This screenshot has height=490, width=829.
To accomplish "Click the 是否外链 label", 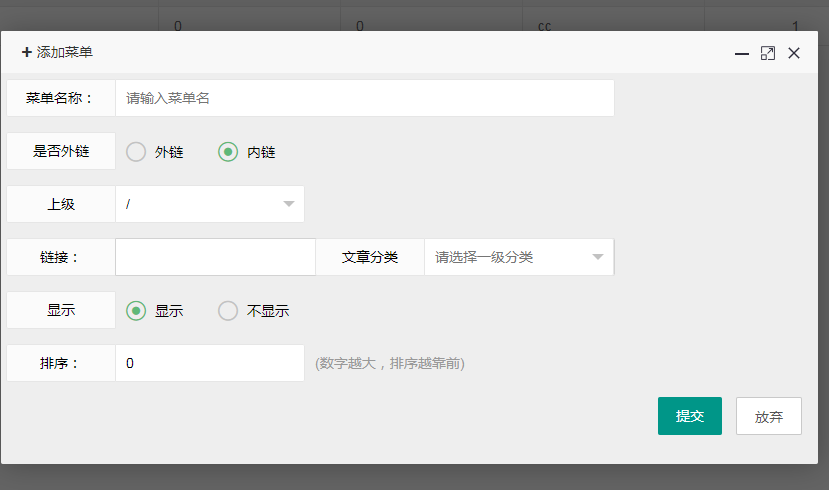I will 61,151.
